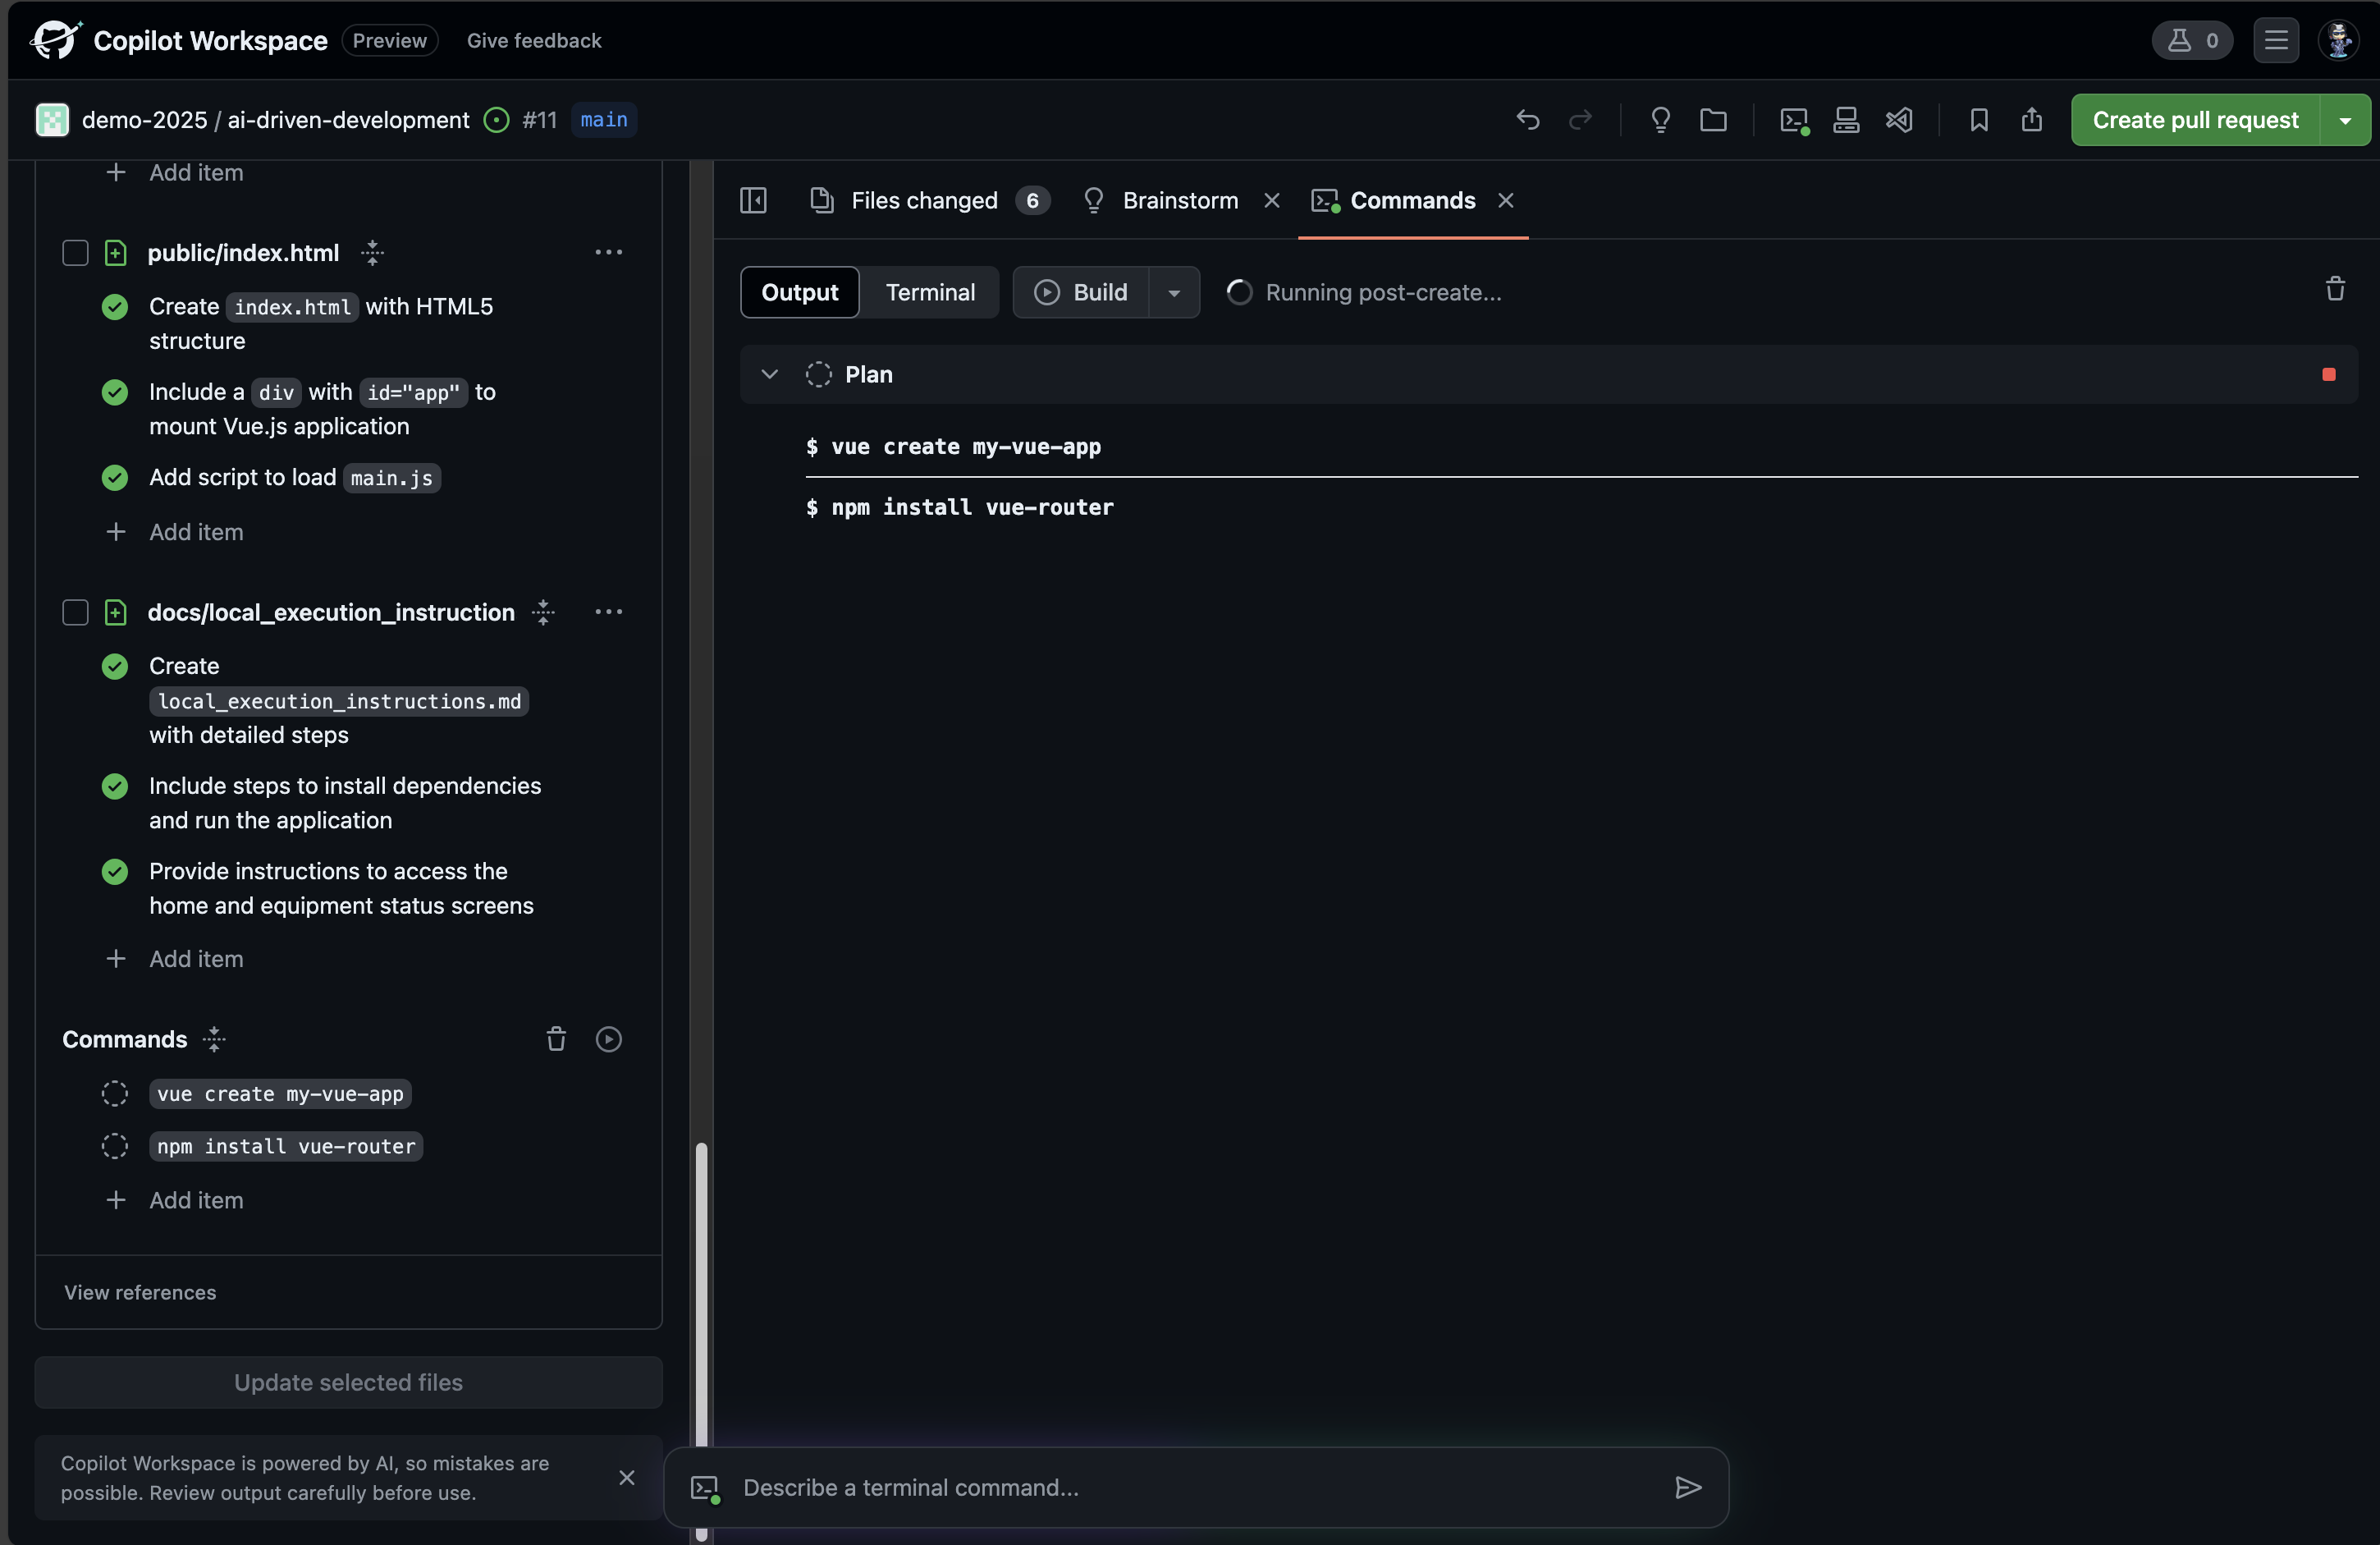
Task: Click the Create pull request button
Action: click(2195, 120)
